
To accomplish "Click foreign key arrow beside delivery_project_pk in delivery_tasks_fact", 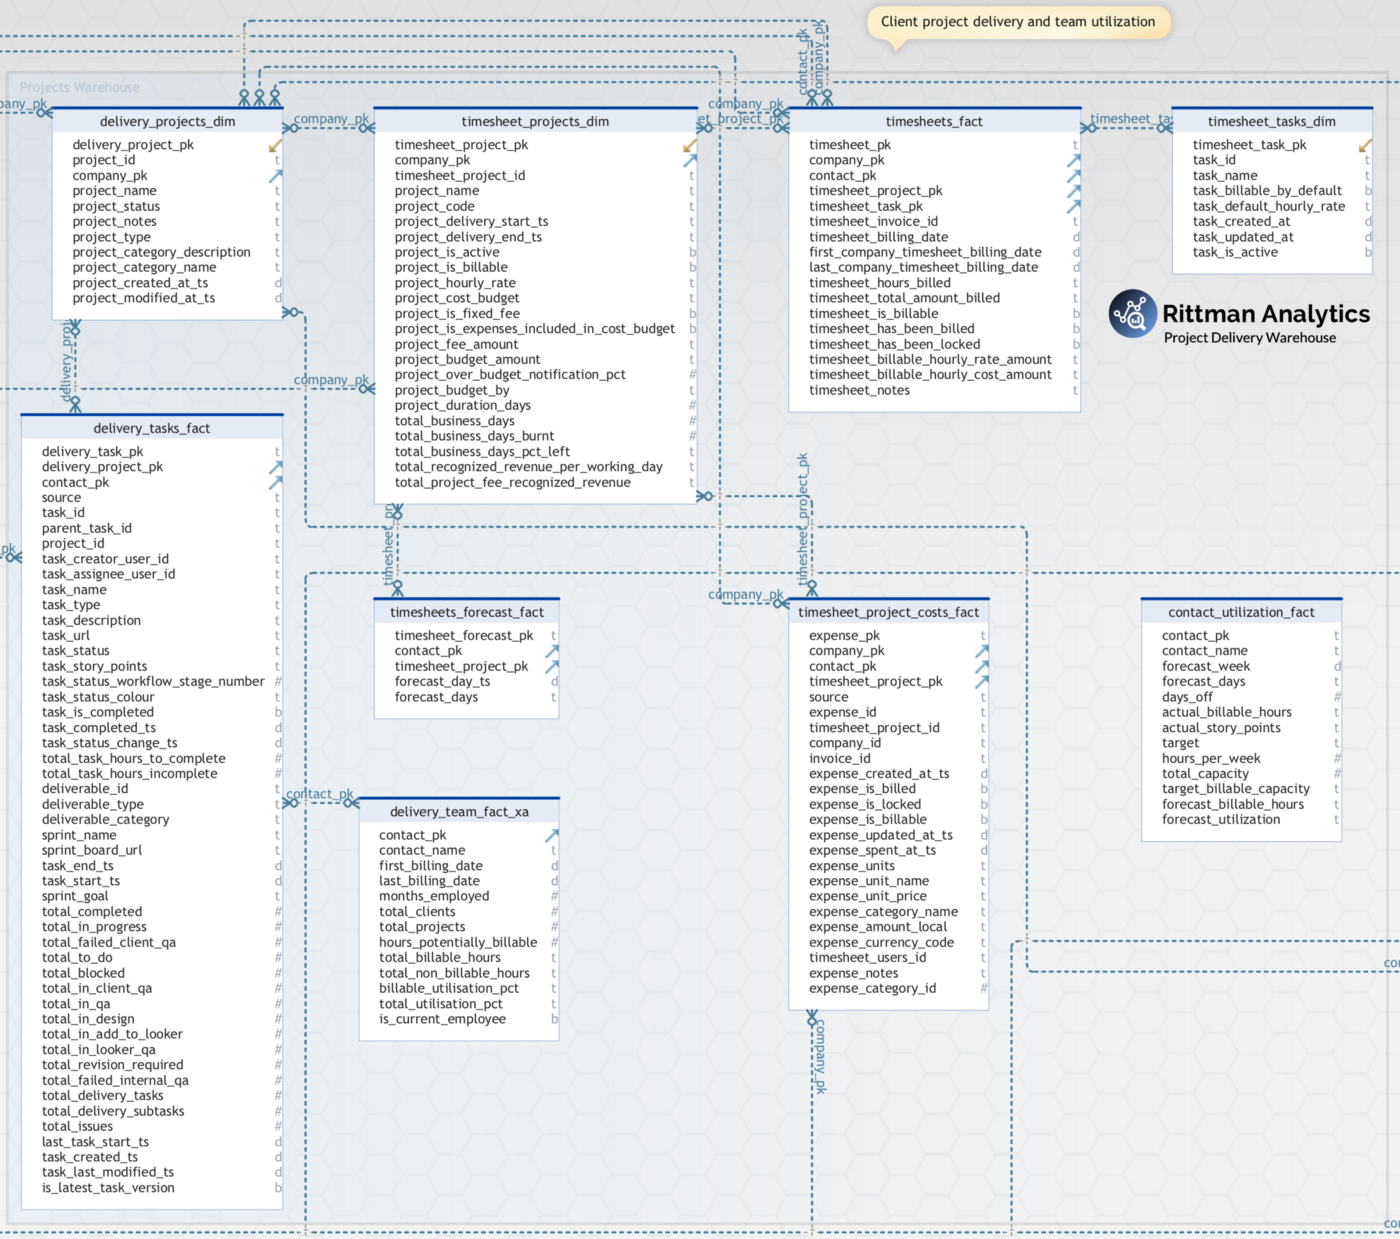I will click(x=275, y=467).
